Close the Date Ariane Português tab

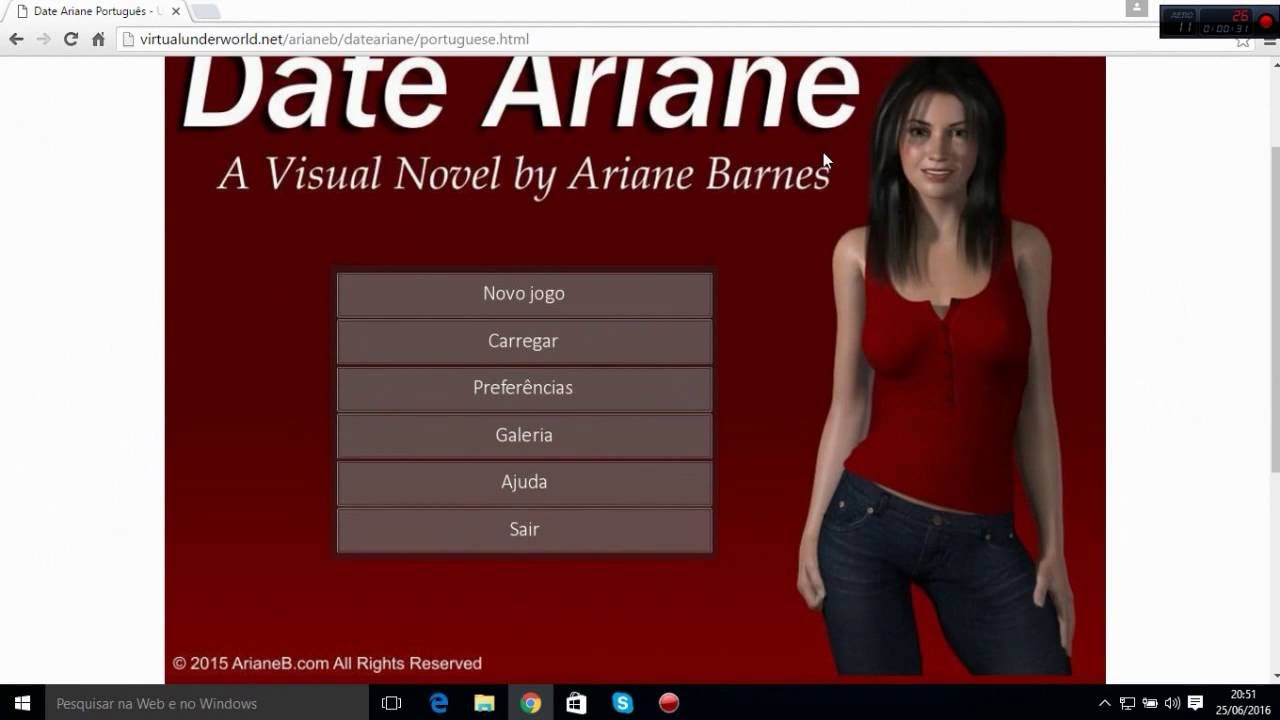tap(175, 11)
